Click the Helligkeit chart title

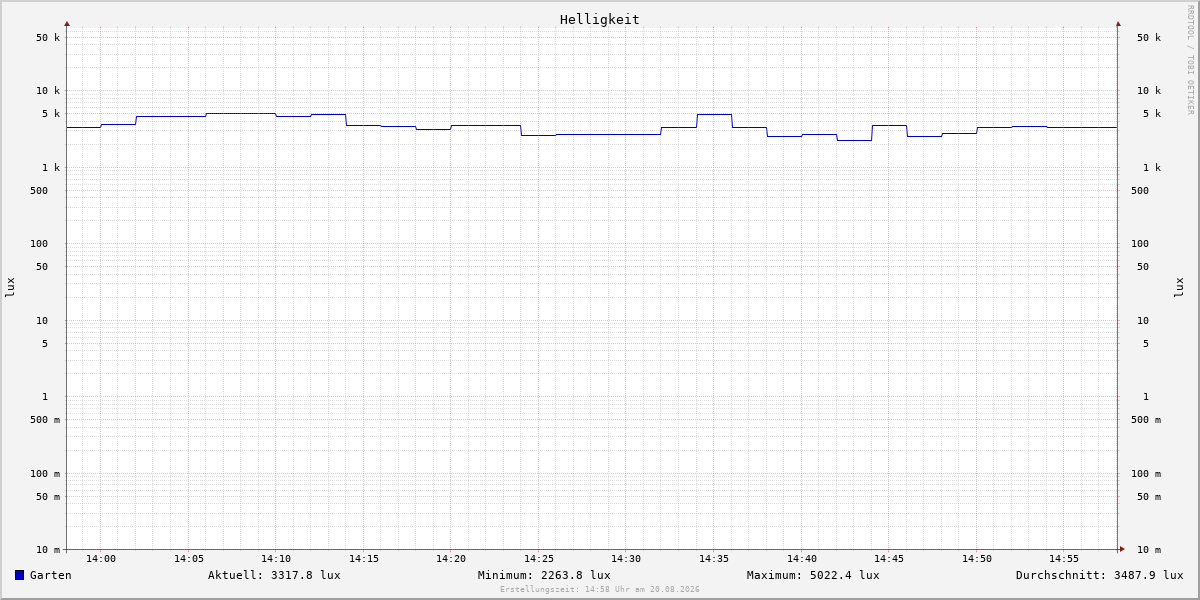[x=600, y=19]
